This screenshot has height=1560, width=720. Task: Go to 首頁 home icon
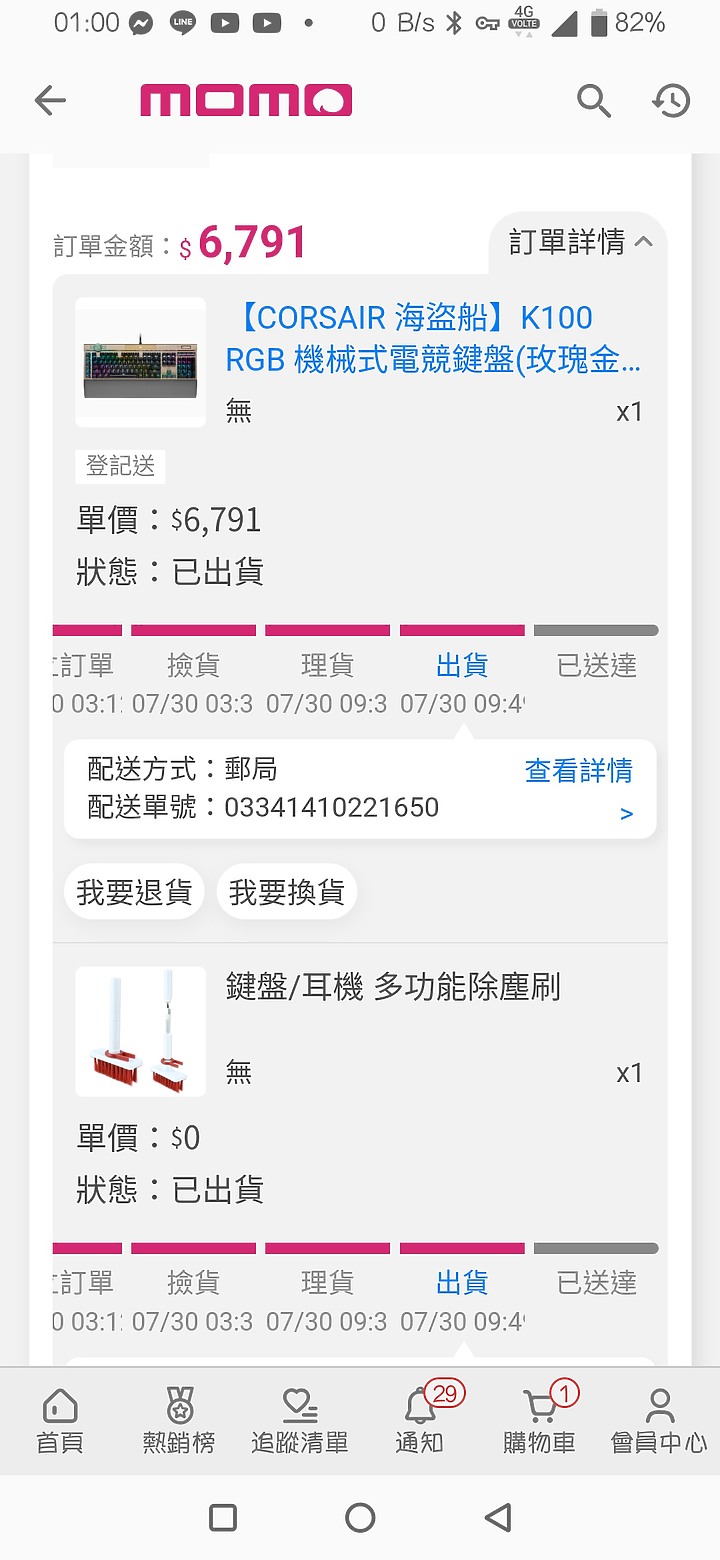click(60, 1421)
